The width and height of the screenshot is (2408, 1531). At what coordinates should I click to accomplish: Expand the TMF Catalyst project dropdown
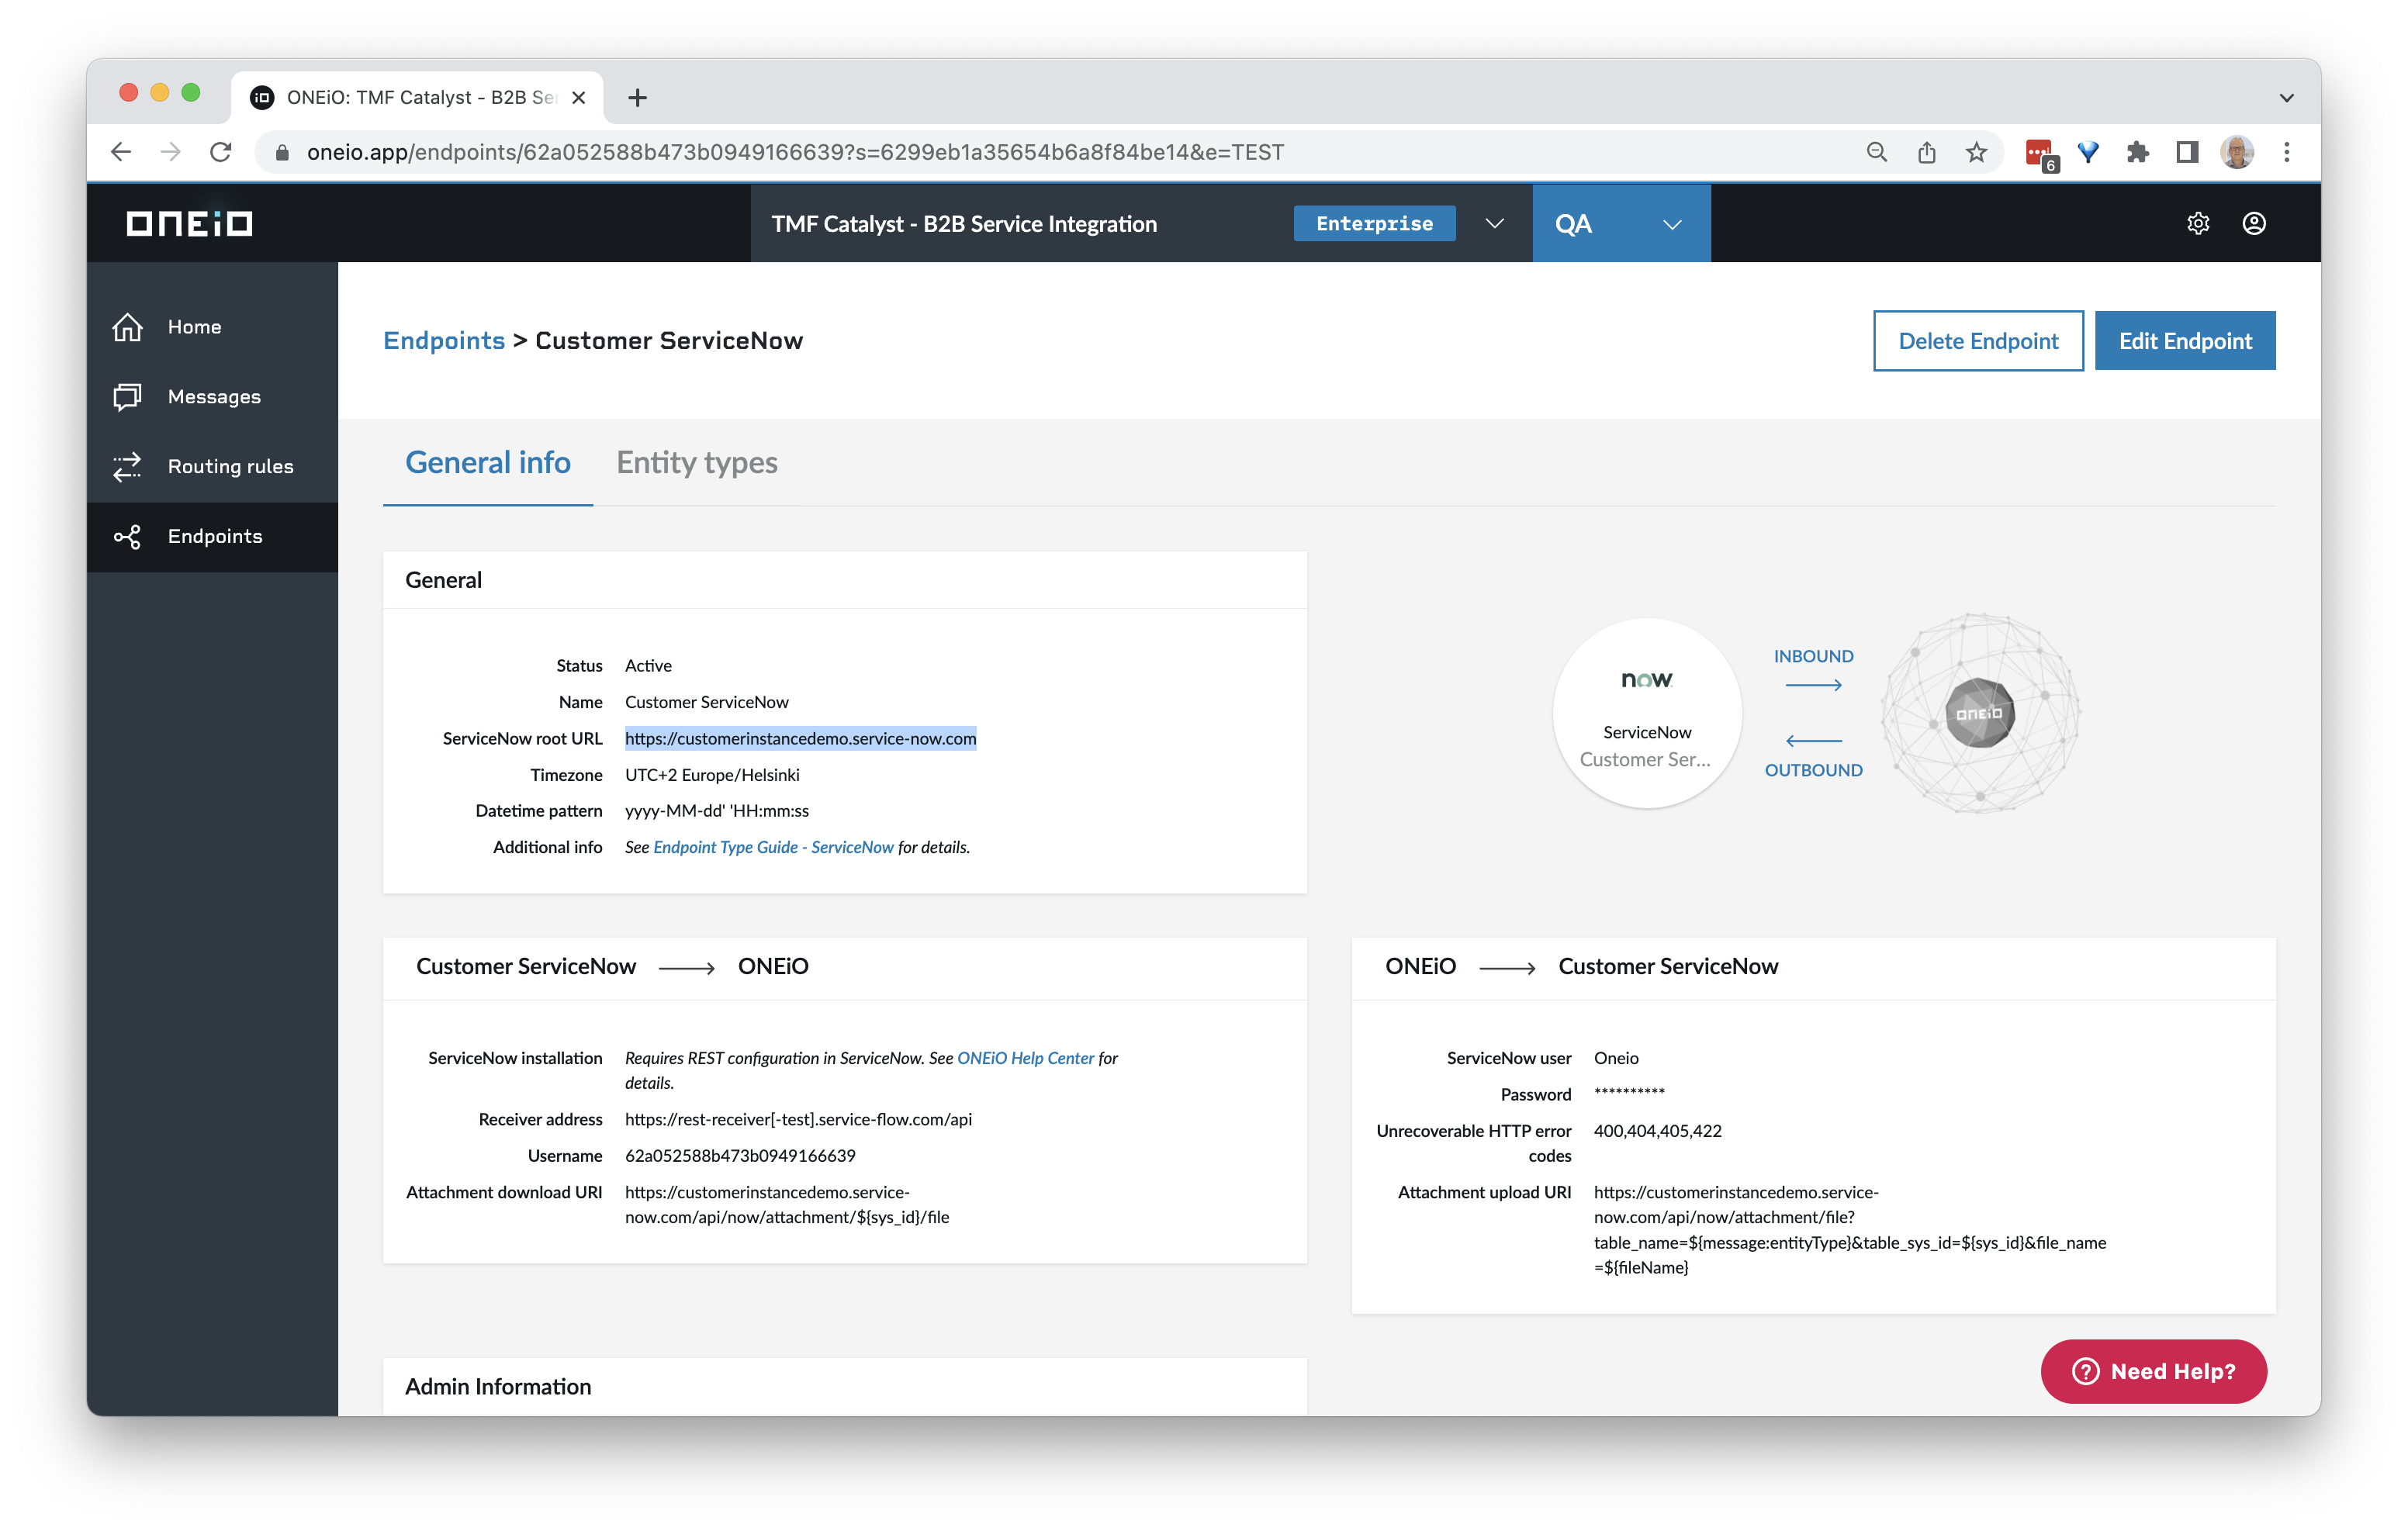click(1494, 223)
